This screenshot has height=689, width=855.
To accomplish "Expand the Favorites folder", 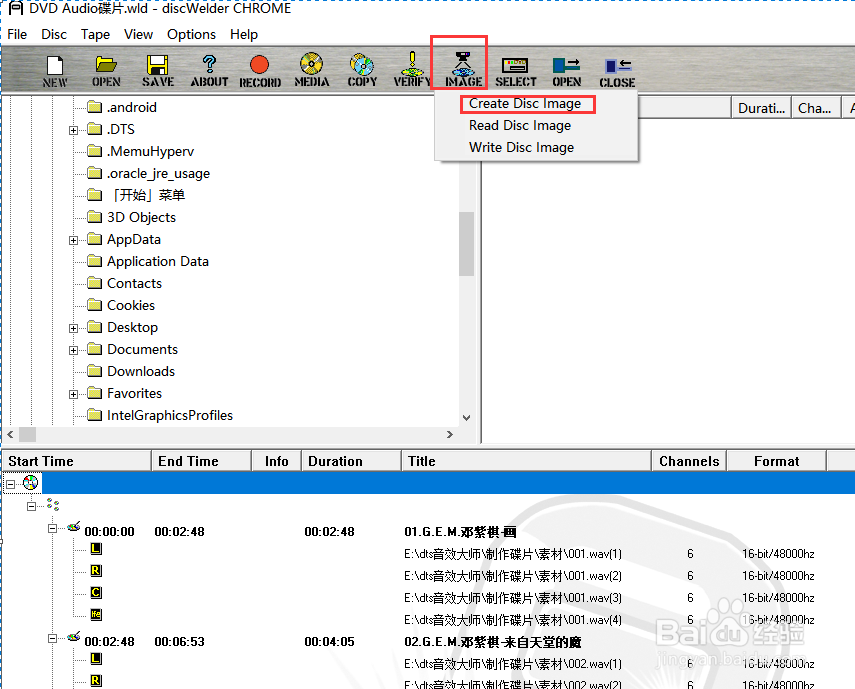I will pos(73,394).
